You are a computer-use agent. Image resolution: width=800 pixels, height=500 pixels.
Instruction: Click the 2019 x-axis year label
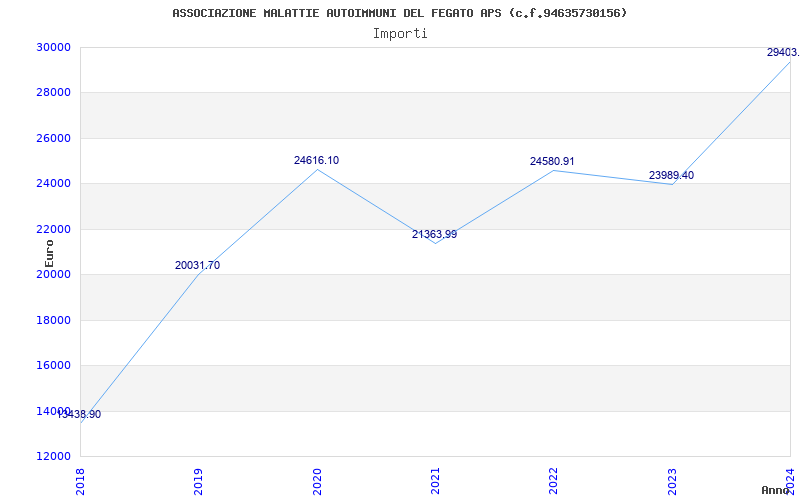coord(198,481)
